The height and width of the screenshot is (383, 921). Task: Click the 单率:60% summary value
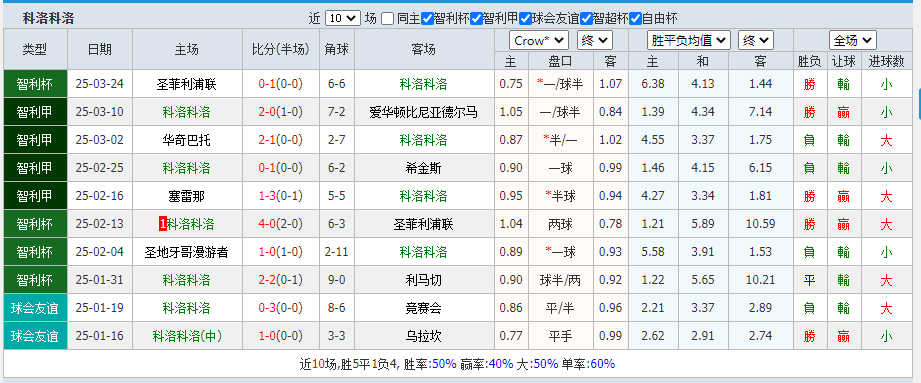(588, 364)
